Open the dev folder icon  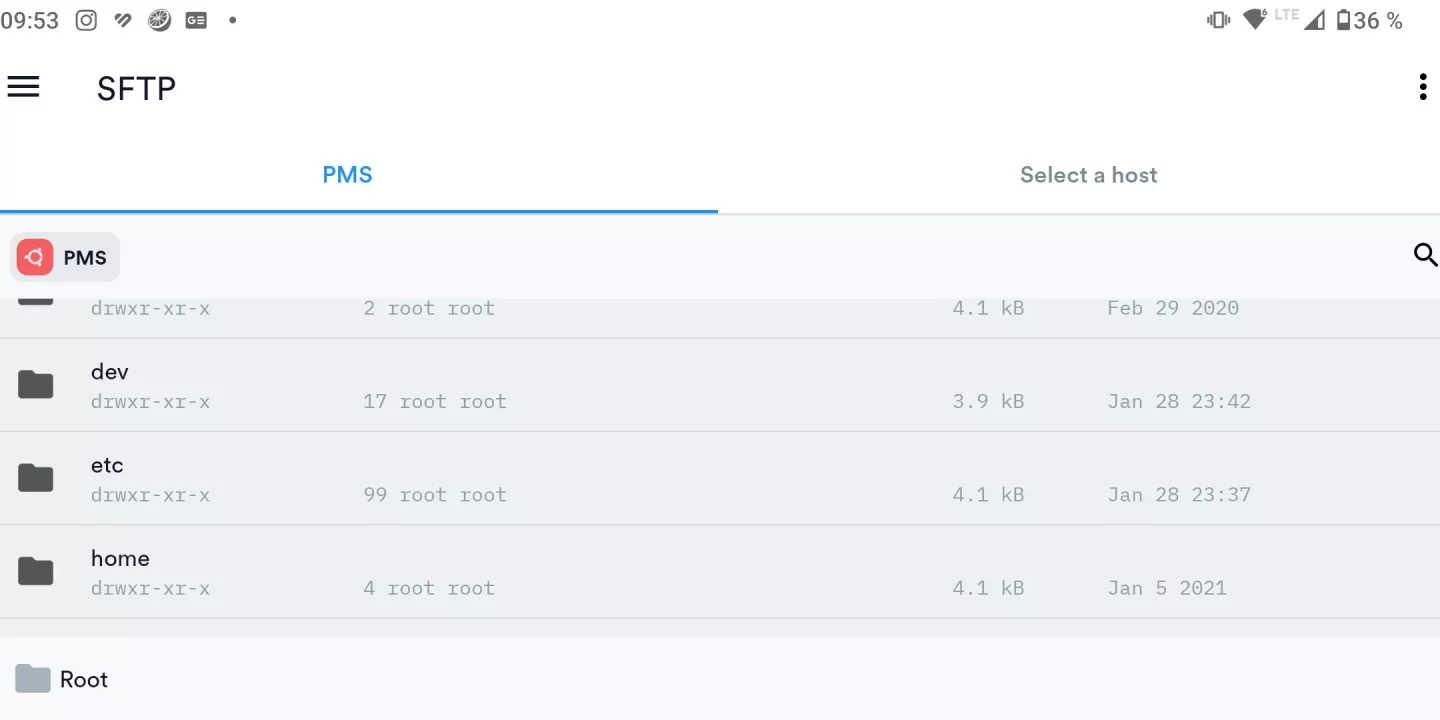36,384
